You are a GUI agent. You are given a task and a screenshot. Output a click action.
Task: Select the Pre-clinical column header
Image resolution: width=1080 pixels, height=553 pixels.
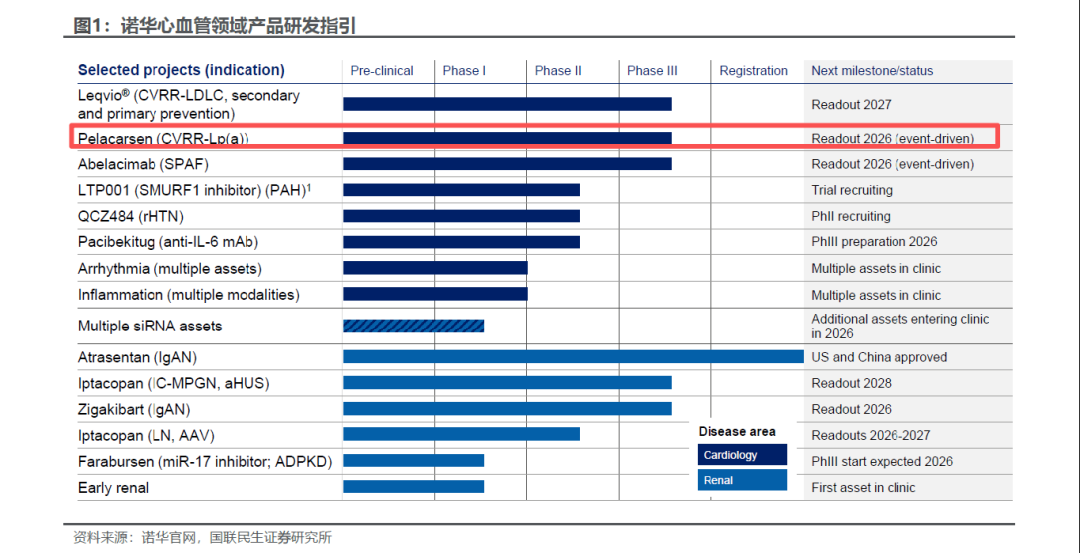click(382, 71)
